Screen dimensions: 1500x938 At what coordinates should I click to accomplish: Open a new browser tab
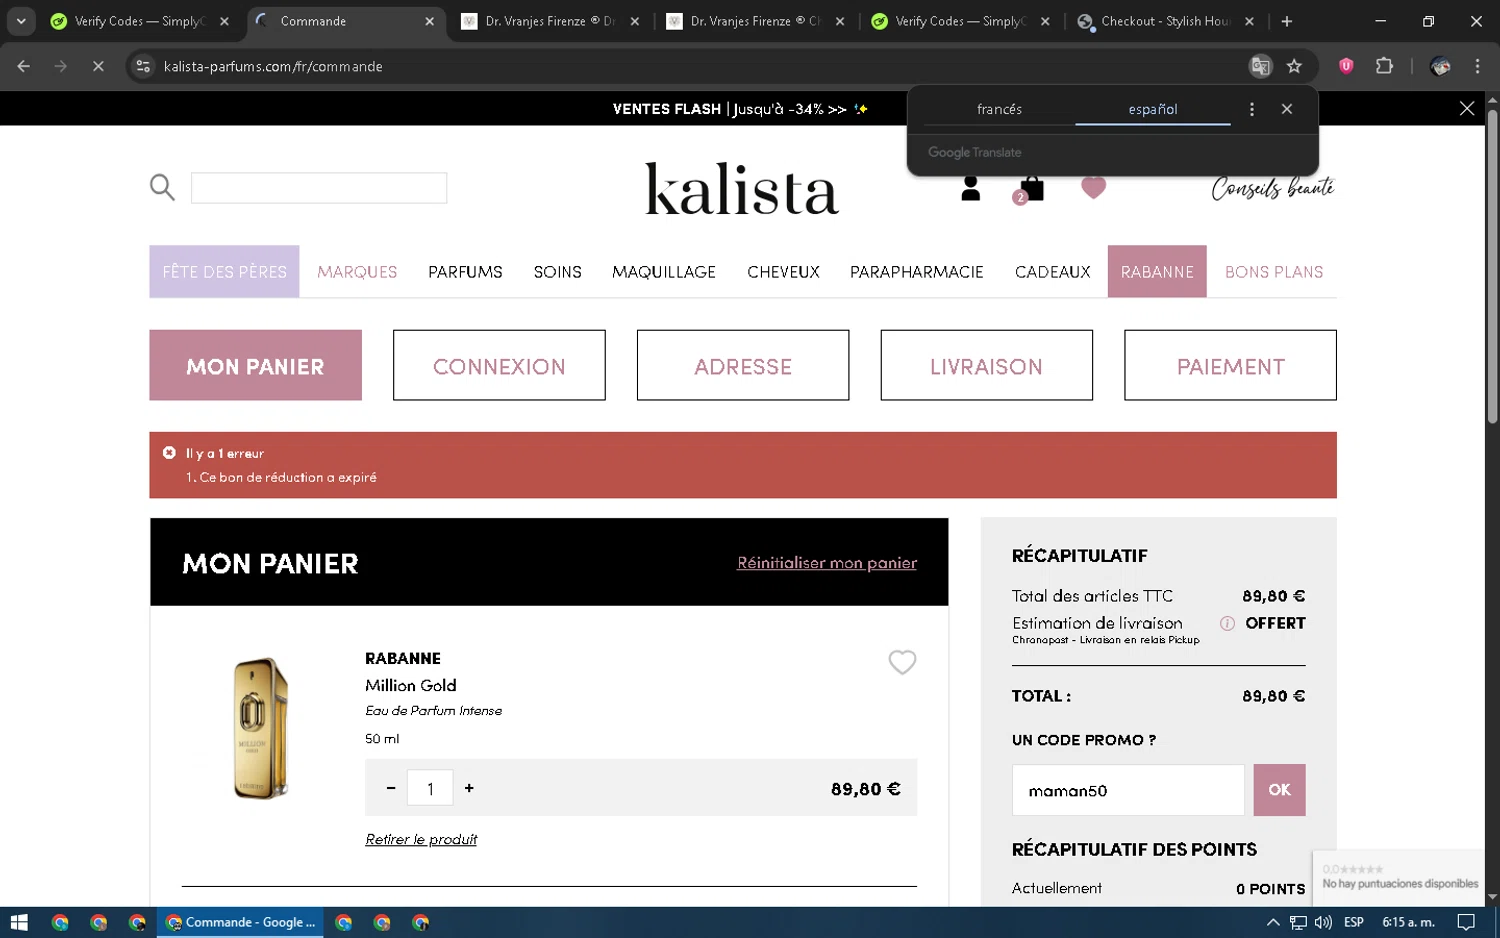tap(1287, 21)
